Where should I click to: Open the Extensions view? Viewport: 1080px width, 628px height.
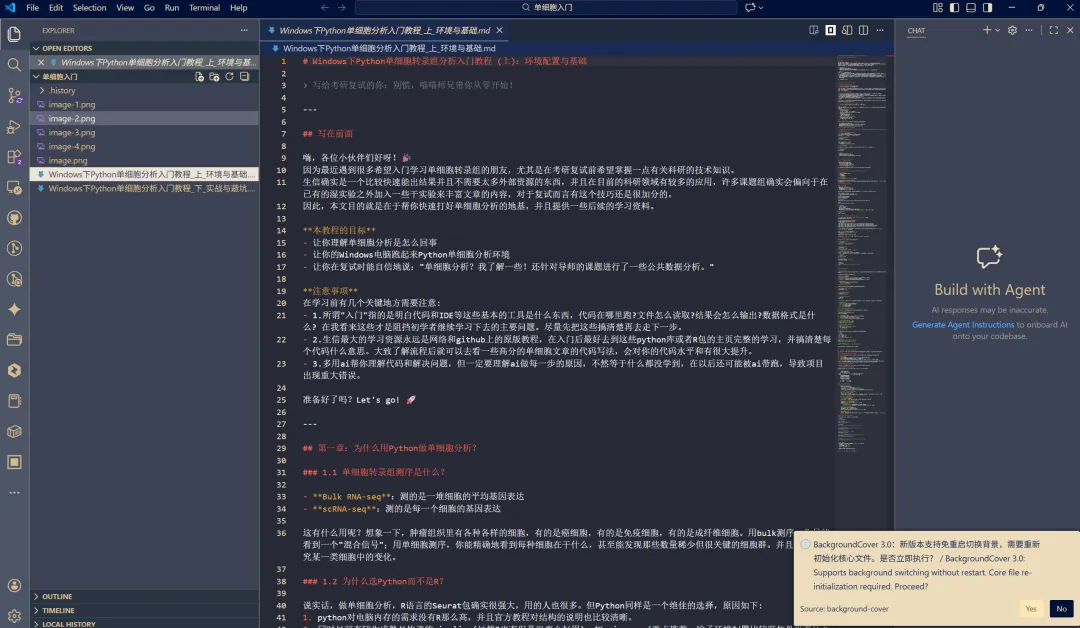(14, 157)
